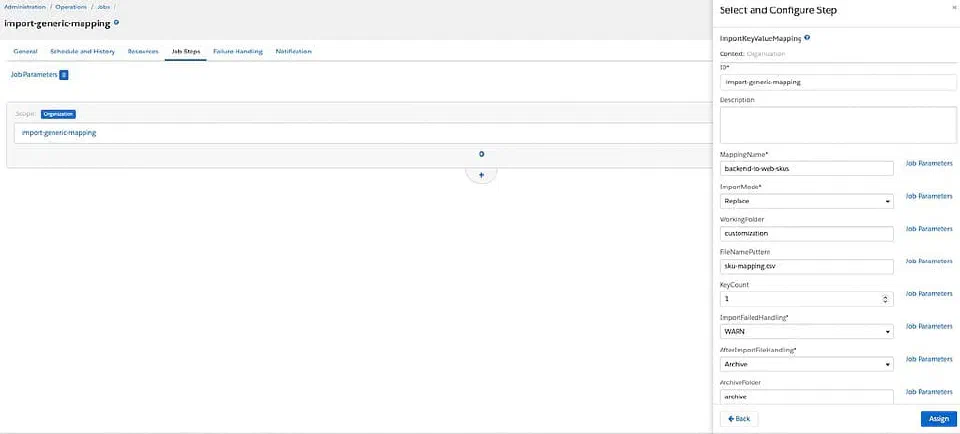Focus the ArchiveFolder input field
The image size is (960, 434).
point(806,397)
